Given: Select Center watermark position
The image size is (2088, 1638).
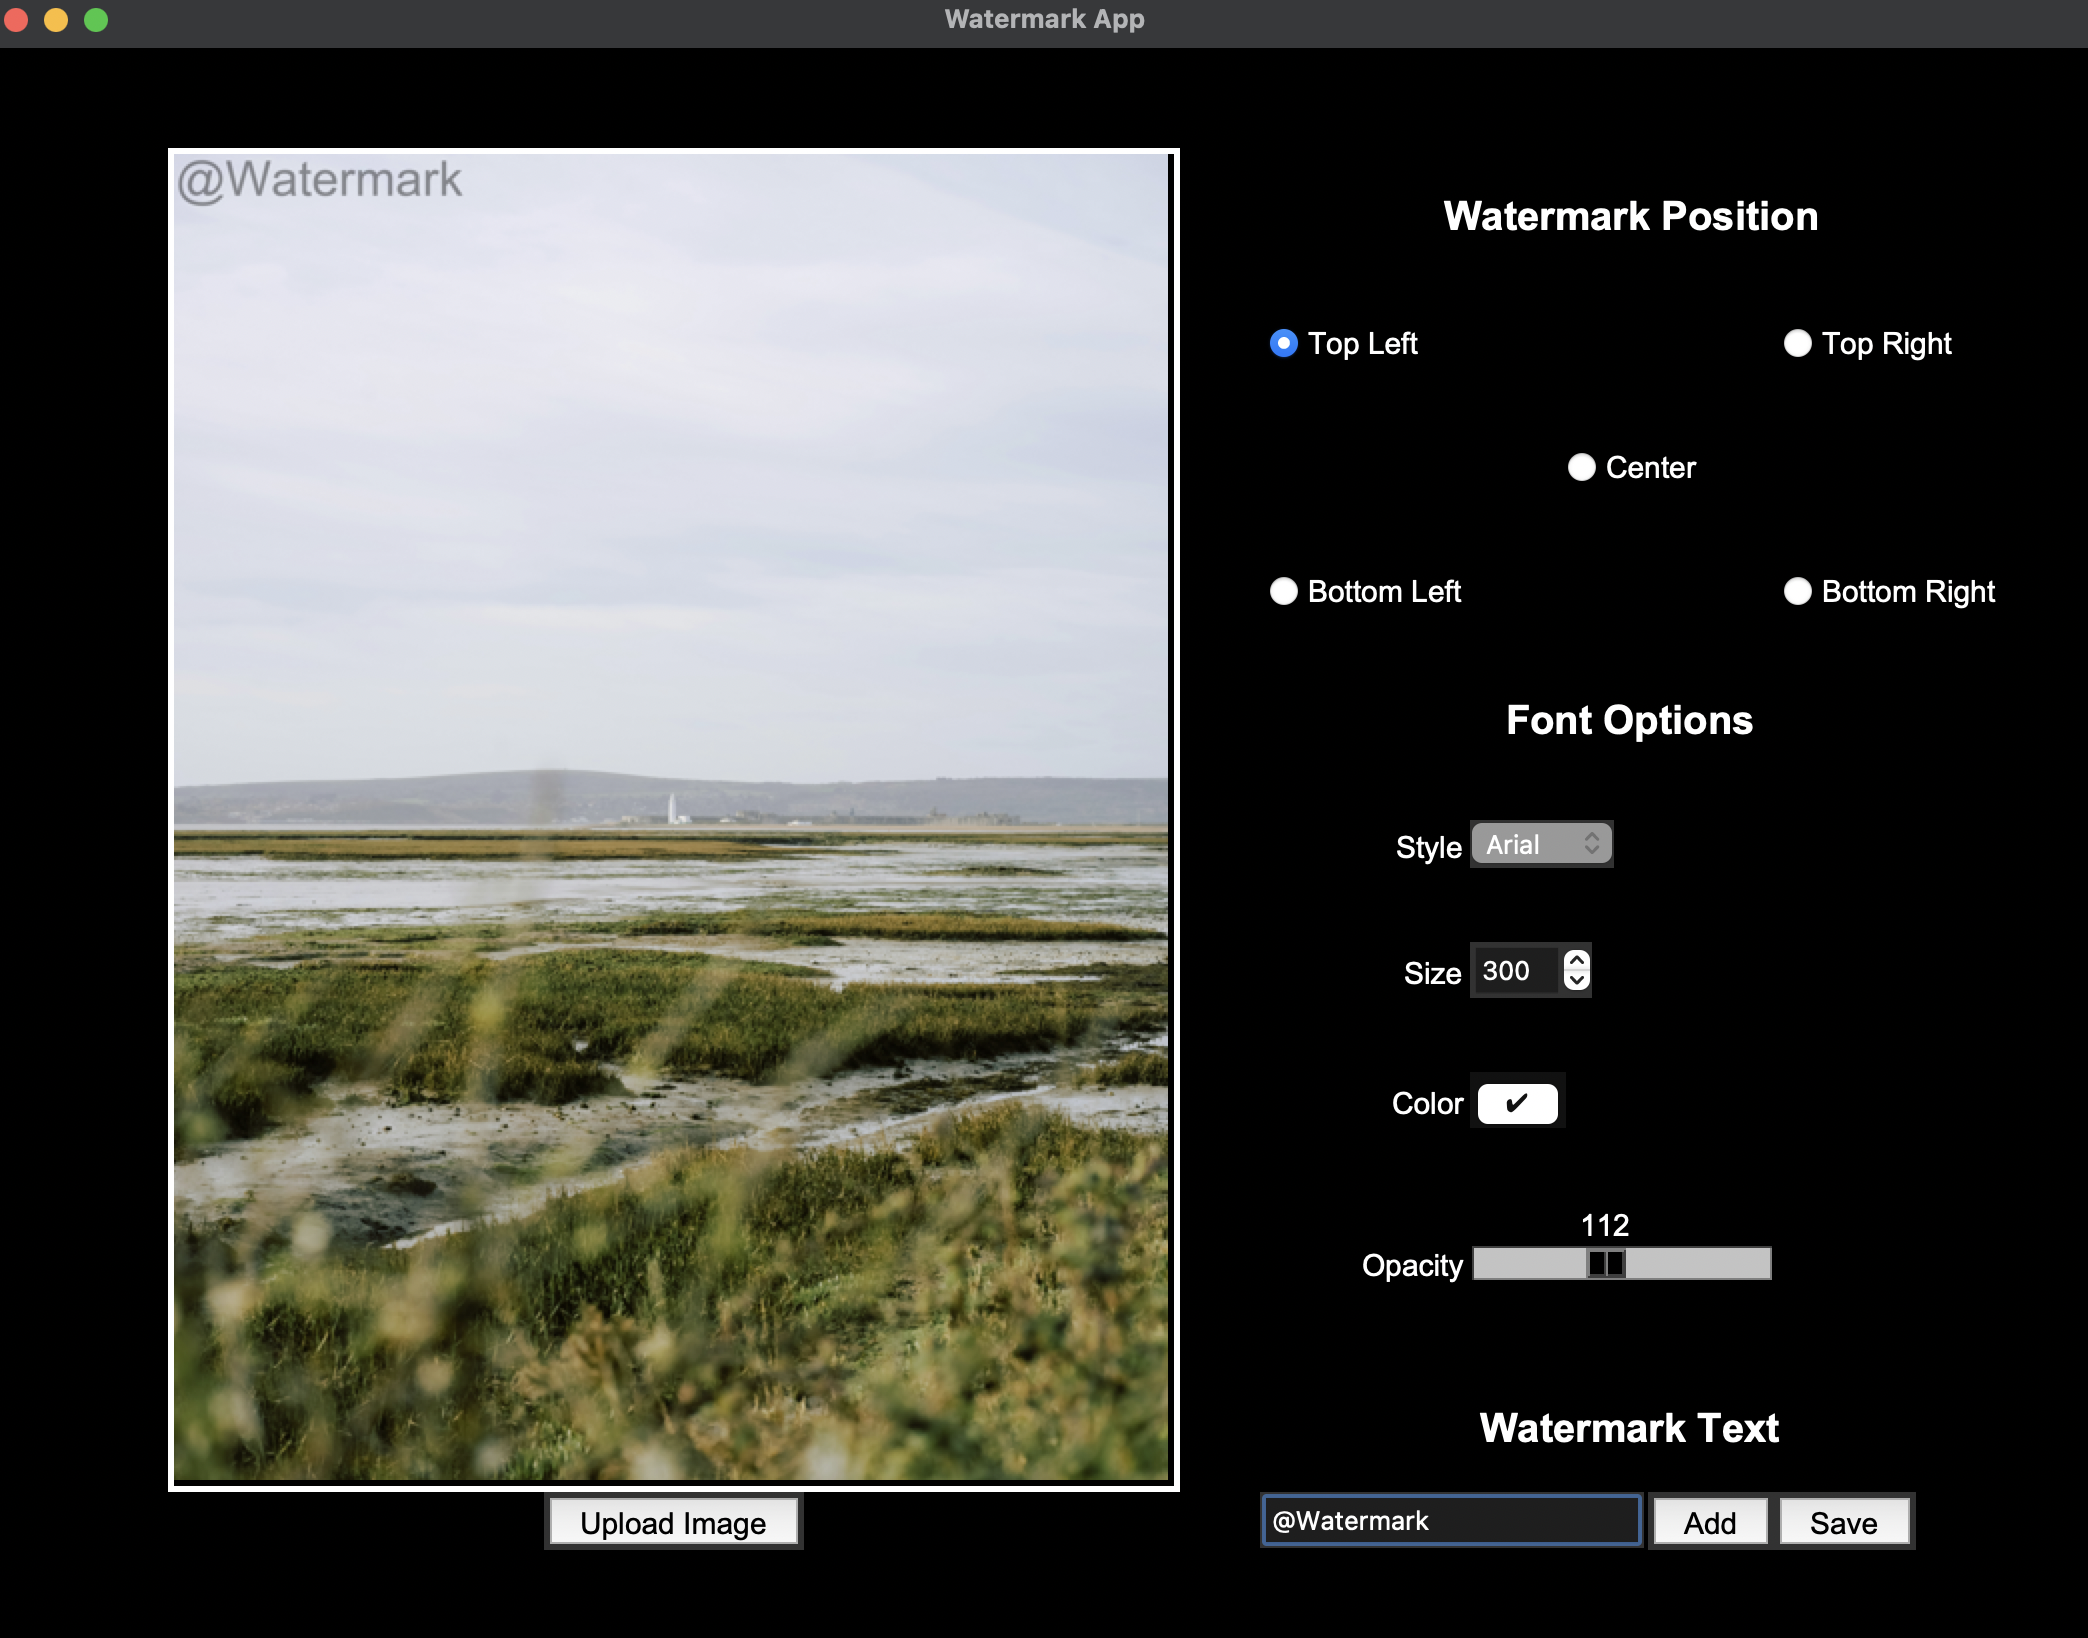Looking at the screenshot, I should pyautogui.click(x=1580, y=466).
